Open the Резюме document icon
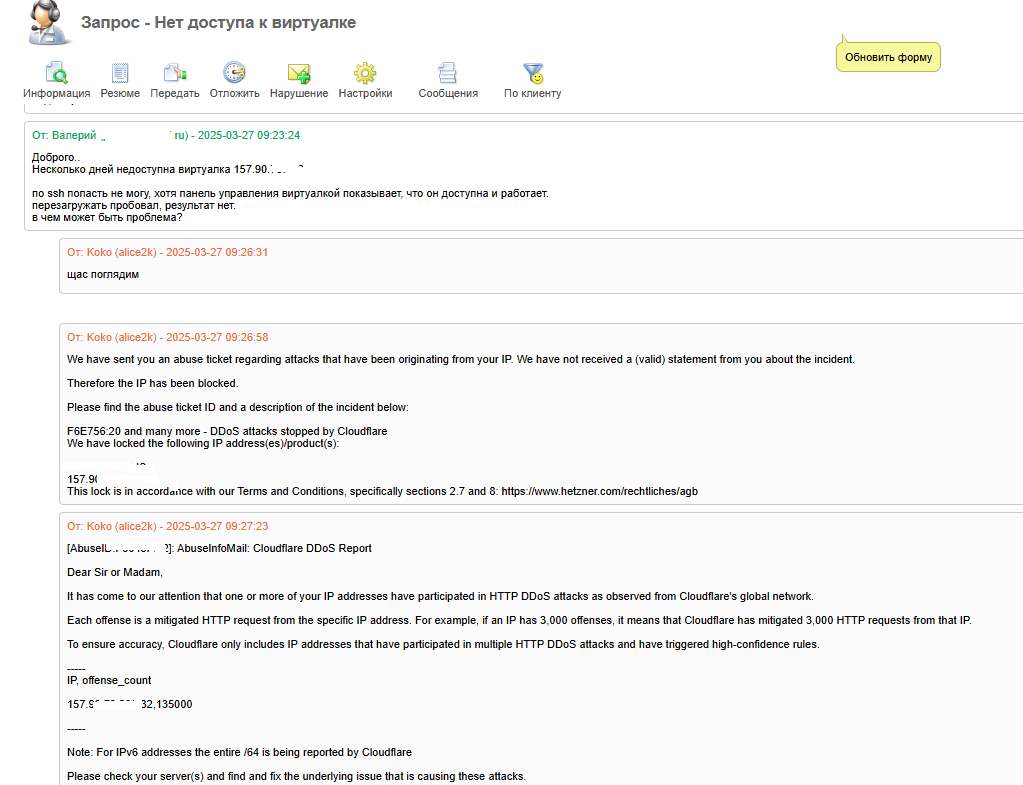 [x=120, y=73]
